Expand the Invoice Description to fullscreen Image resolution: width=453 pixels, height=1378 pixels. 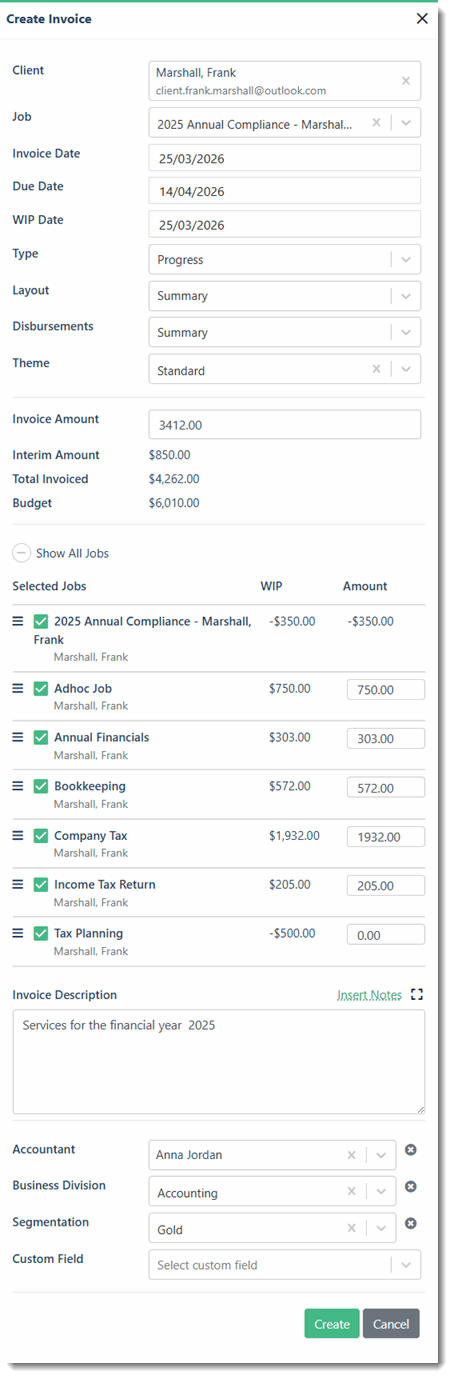[x=418, y=995]
